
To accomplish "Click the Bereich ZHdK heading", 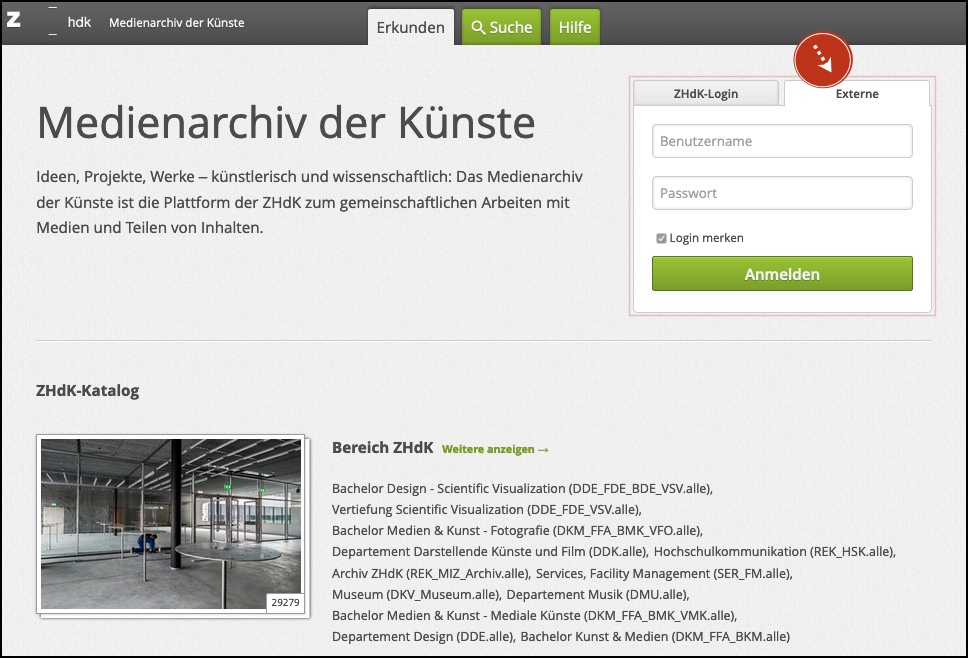I will [x=382, y=448].
